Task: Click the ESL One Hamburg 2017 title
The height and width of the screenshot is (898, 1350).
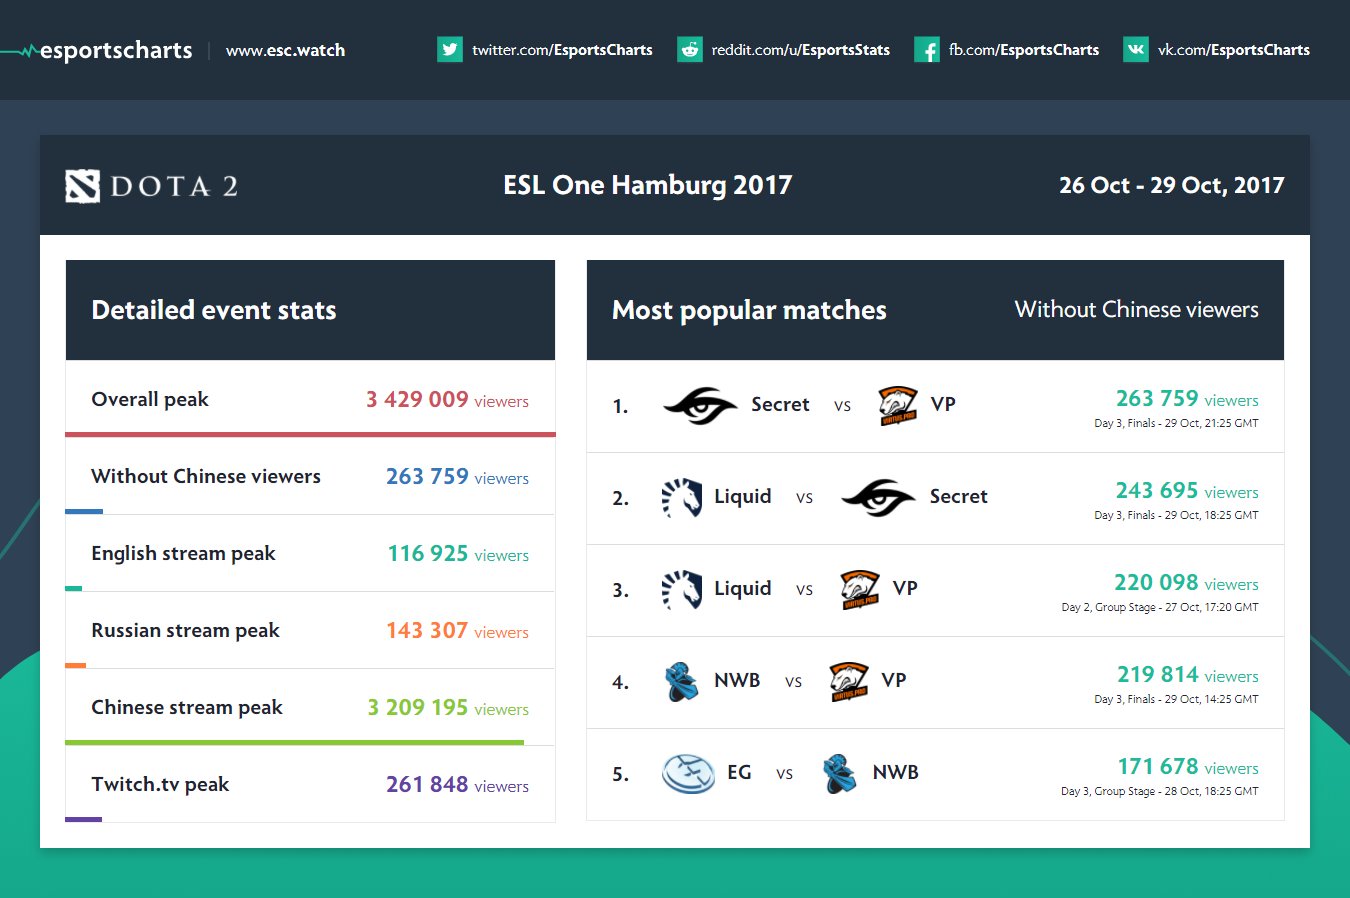Action: tap(648, 185)
